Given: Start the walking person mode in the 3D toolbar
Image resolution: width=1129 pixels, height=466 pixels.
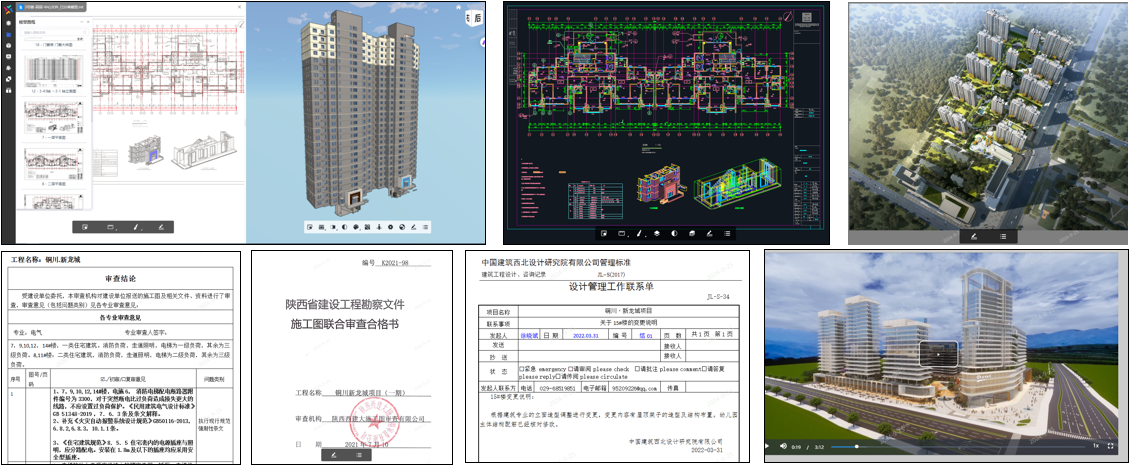Looking at the screenshot, I should [379, 227].
